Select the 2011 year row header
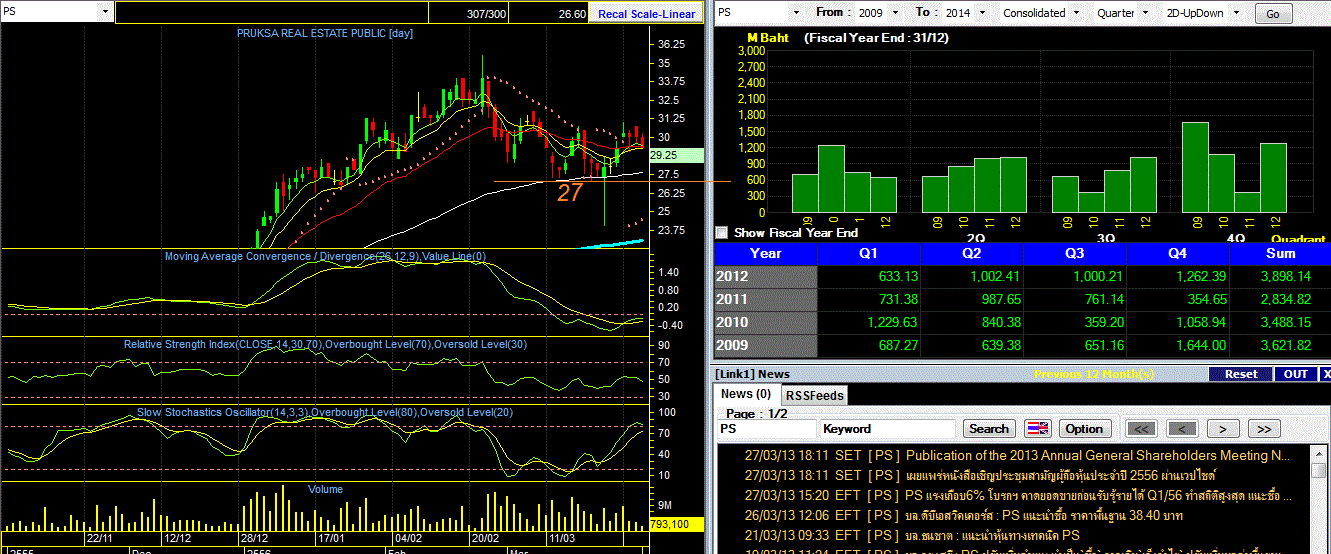 pos(765,300)
